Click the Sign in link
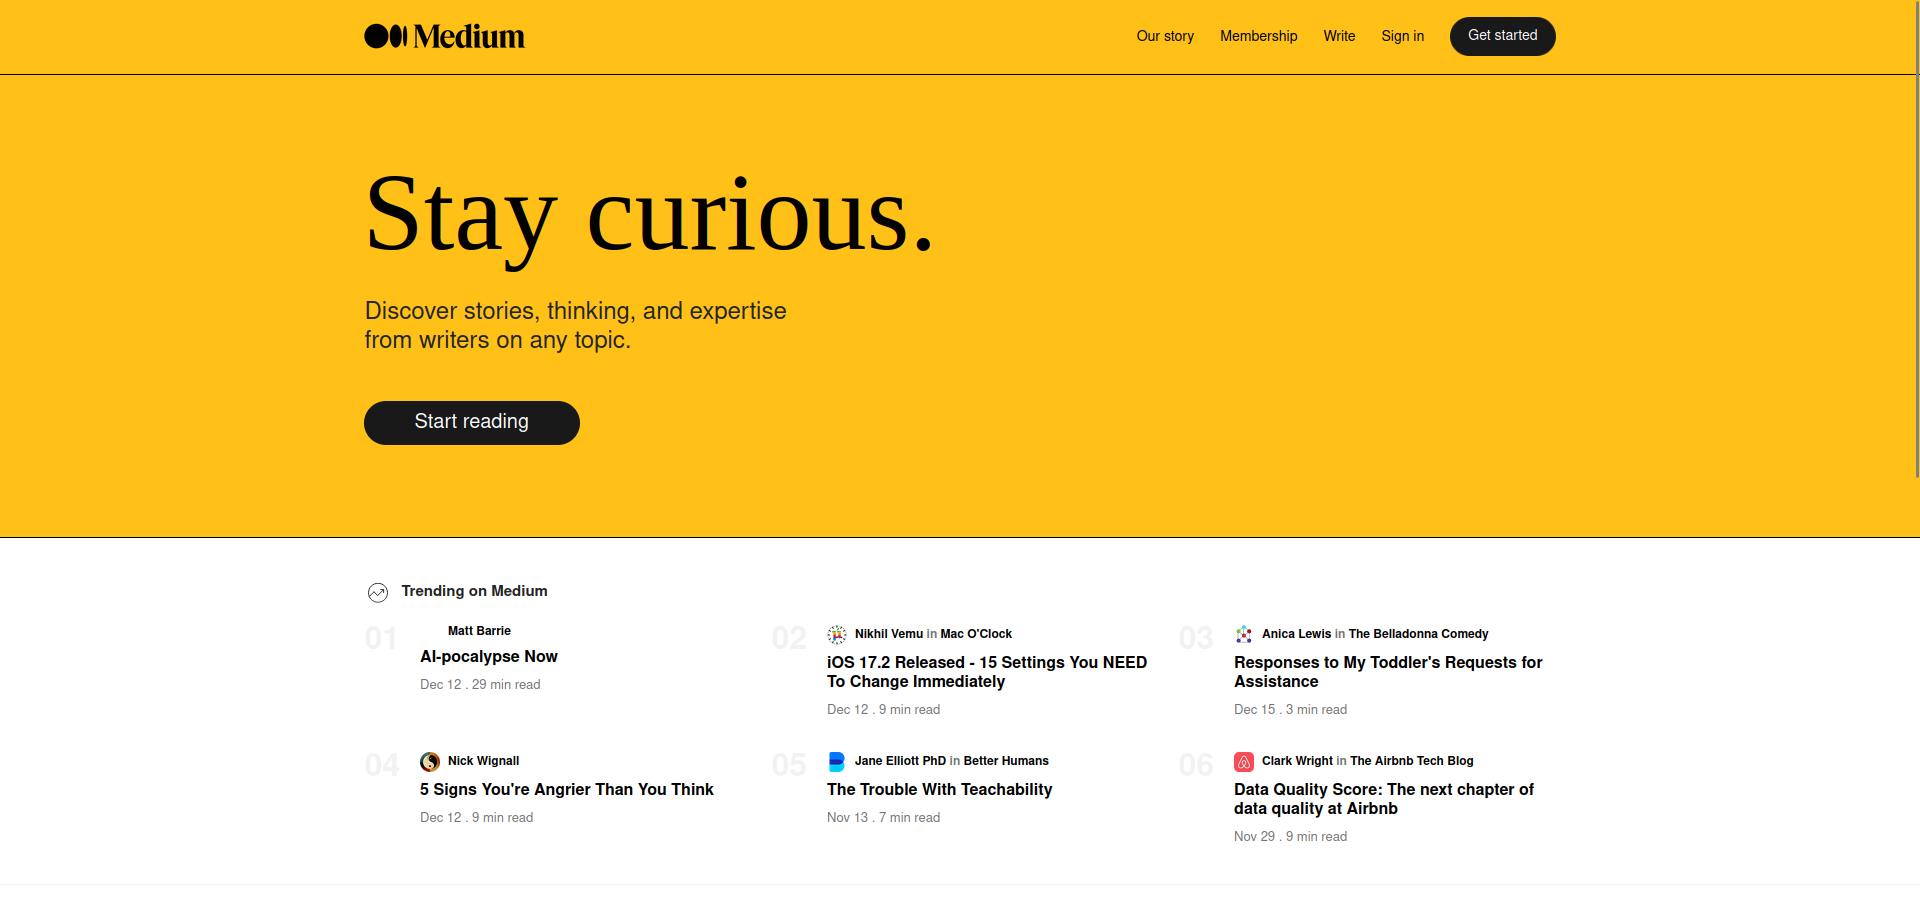 (1402, 36)
